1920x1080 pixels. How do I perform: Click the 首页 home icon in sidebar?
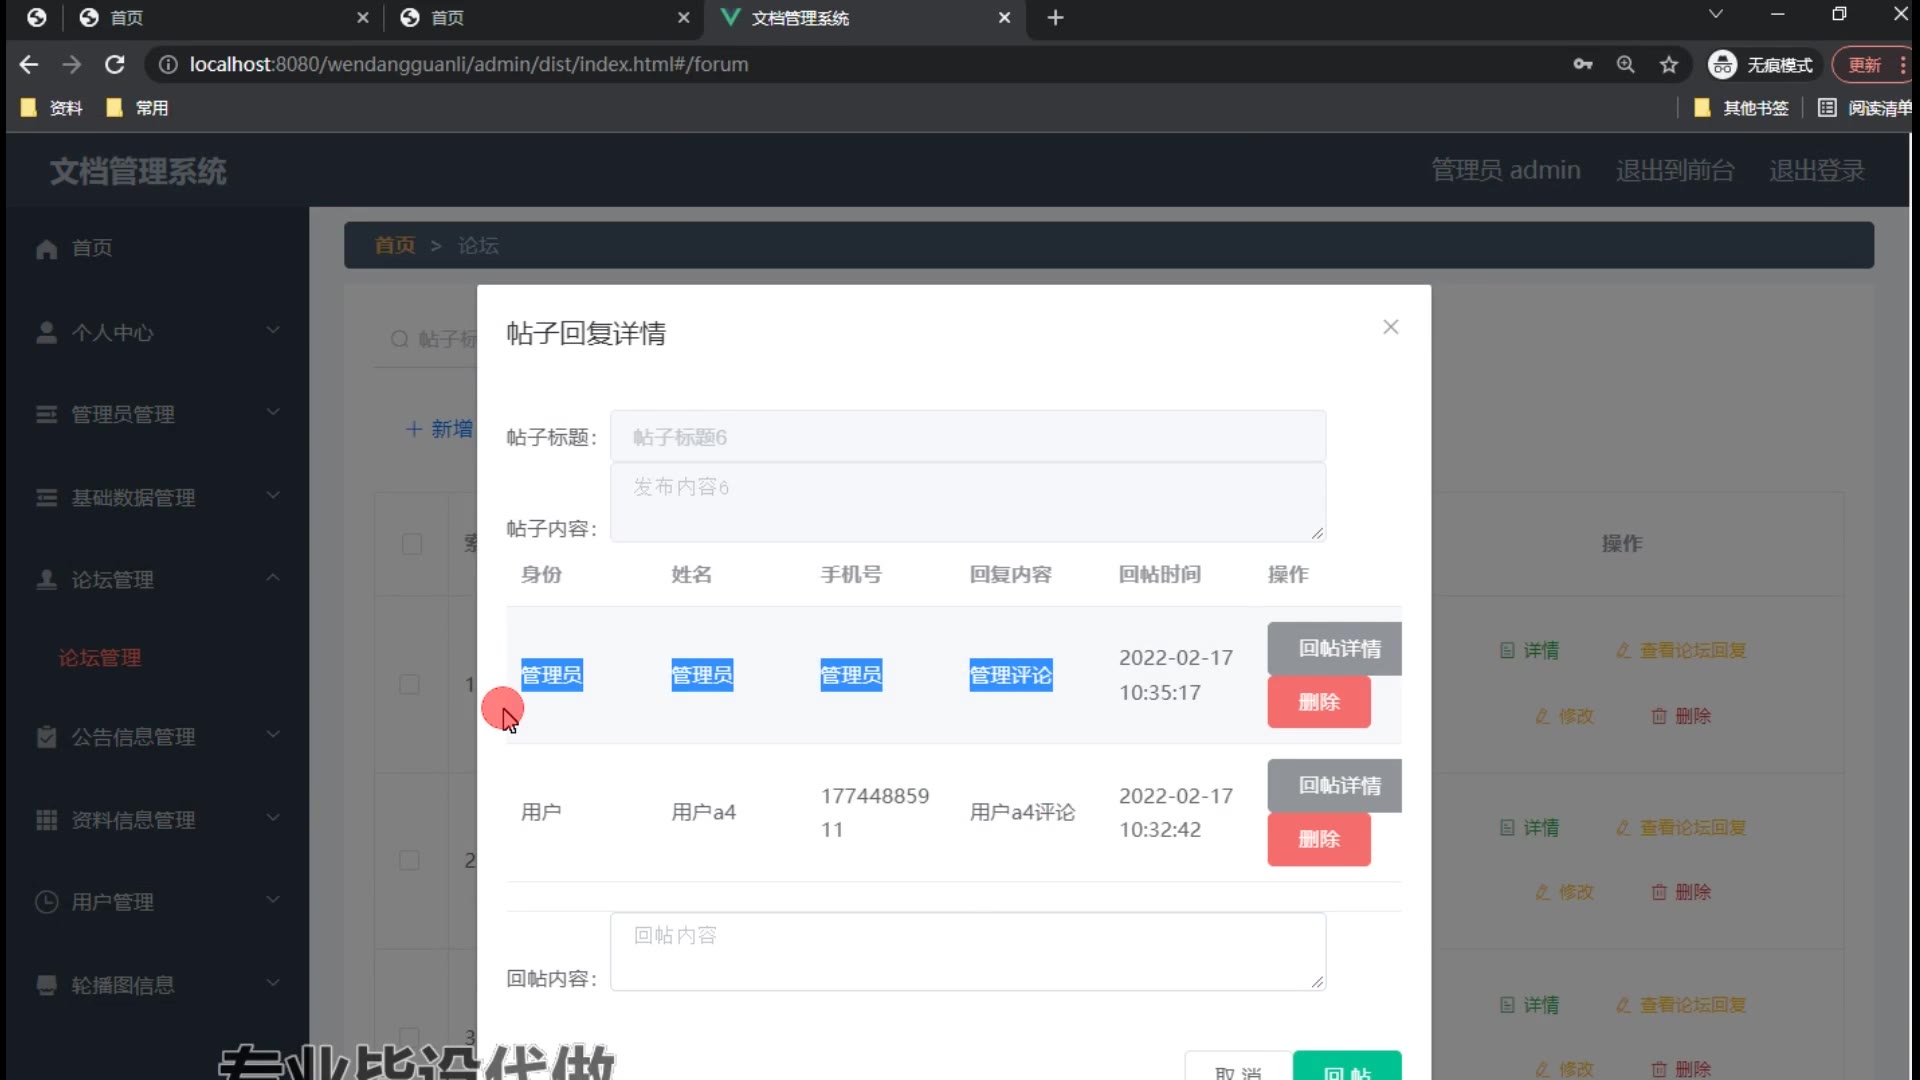pos(47,248)
